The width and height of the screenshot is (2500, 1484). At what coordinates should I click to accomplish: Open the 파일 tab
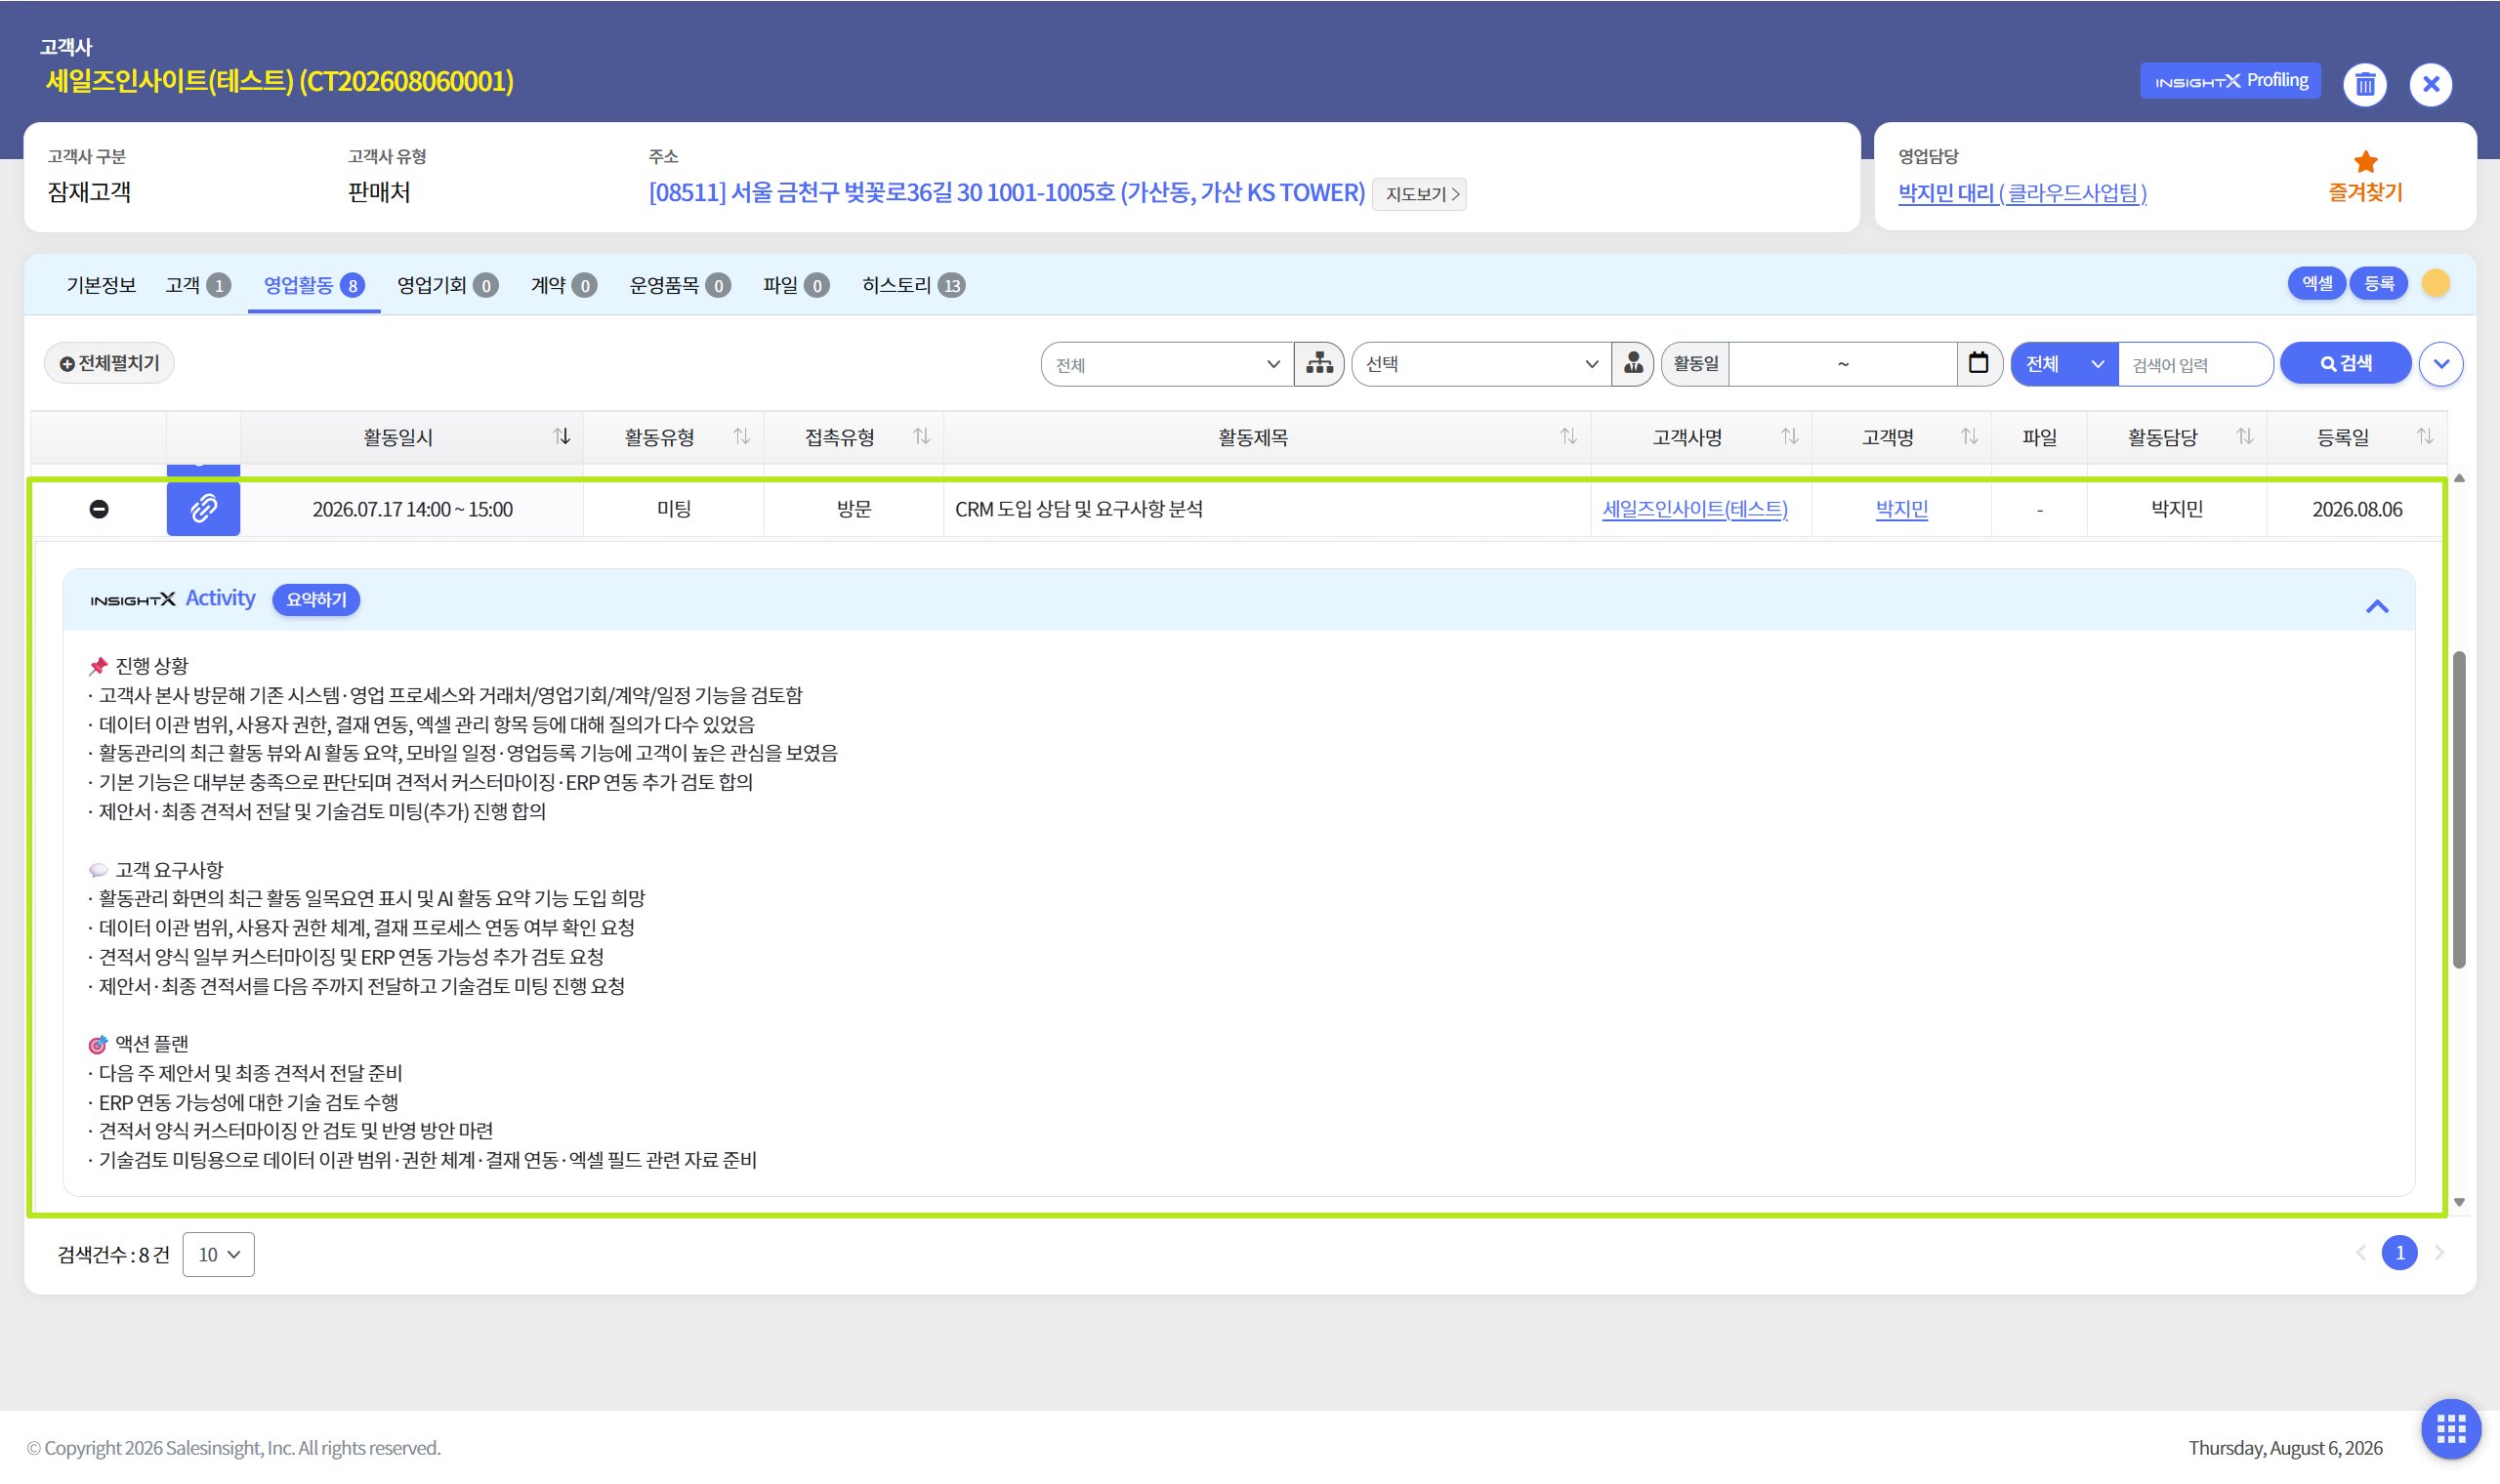(x=796, y=285)
